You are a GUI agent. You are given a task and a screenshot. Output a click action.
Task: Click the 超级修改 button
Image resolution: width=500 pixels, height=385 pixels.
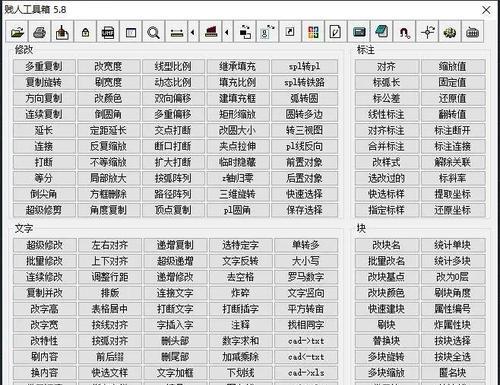coord(45,245)
